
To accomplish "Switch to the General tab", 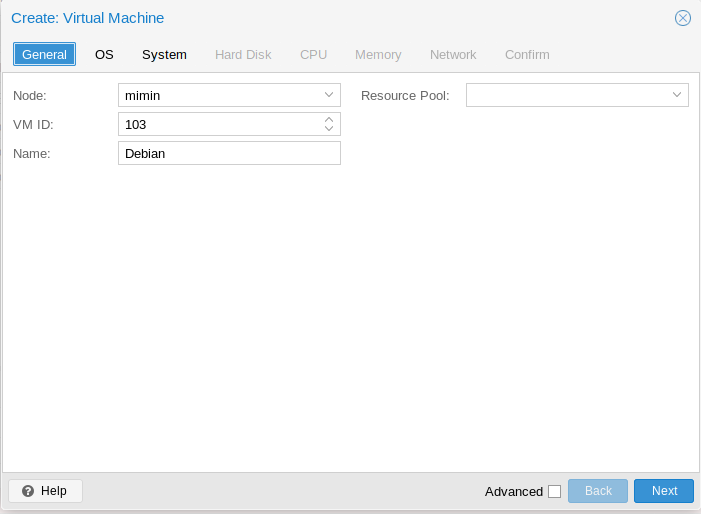I will pos(44,54).
